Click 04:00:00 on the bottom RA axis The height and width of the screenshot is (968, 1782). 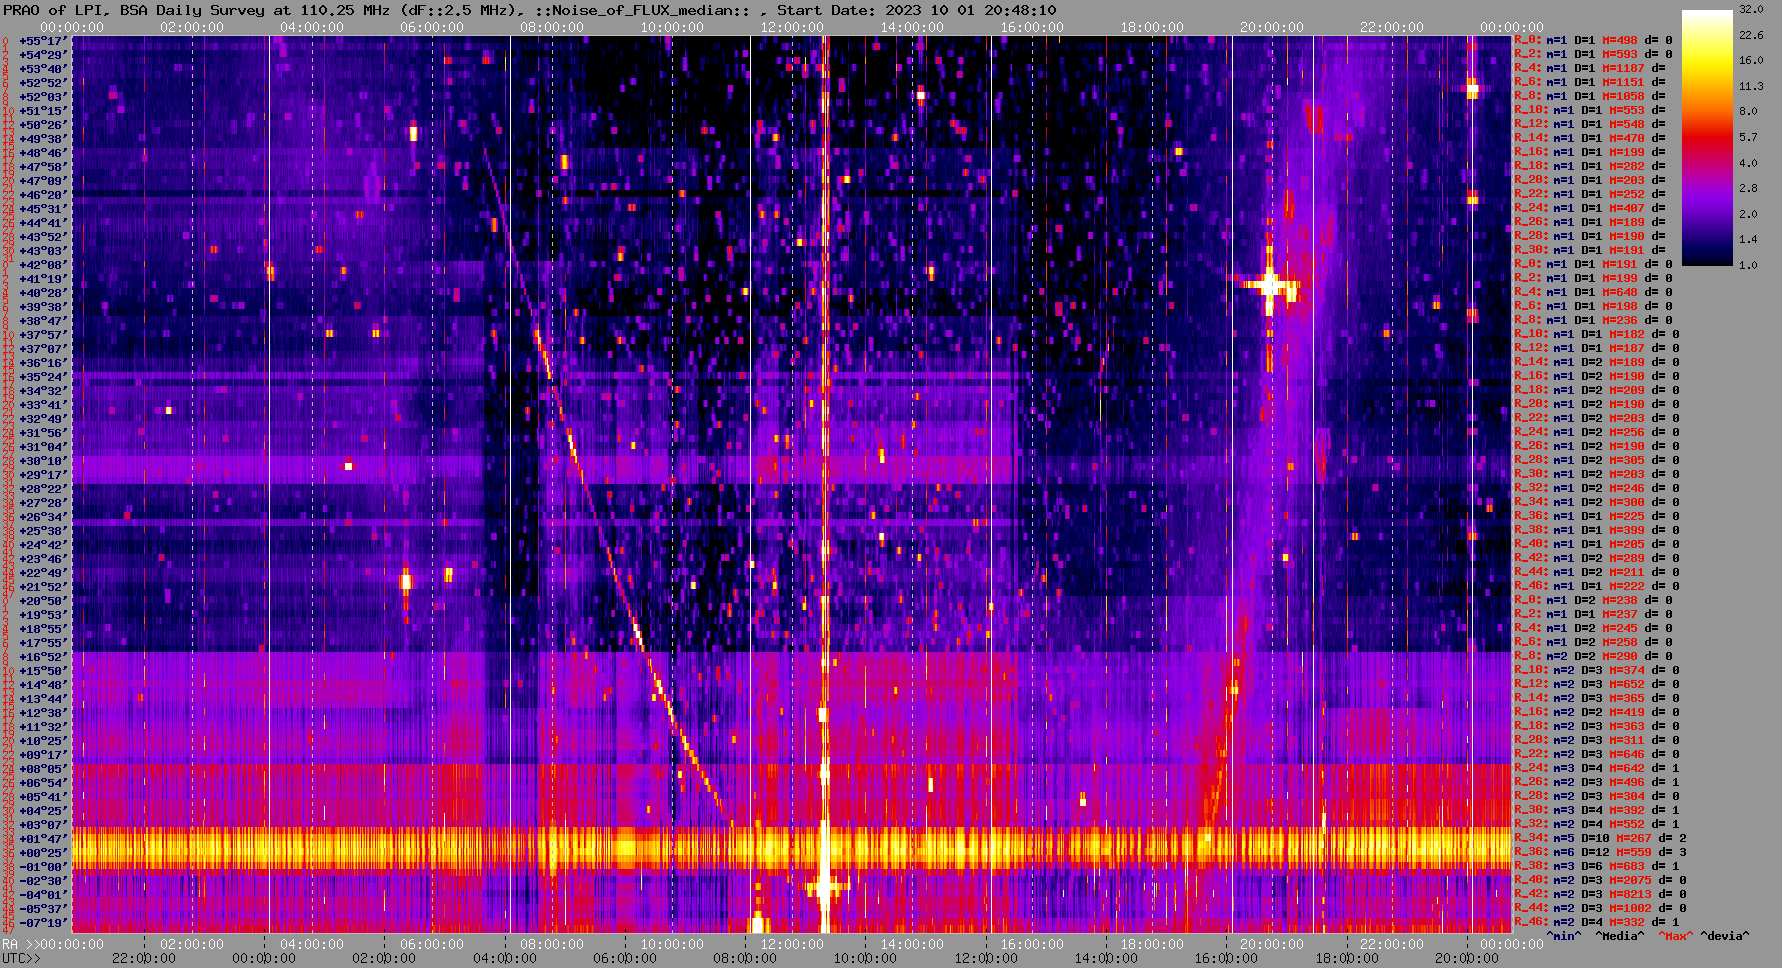tap(312, 944)
